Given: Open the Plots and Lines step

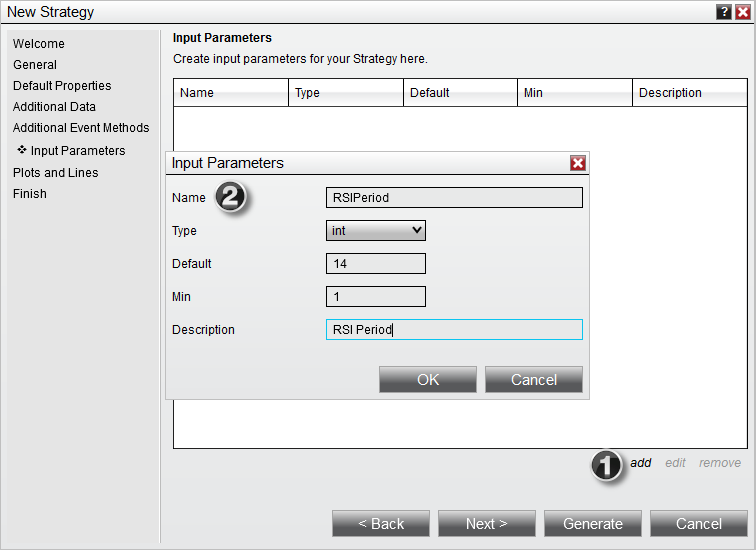Looking at the screenshot, I should pyautogui.click(x=55, y=173).
